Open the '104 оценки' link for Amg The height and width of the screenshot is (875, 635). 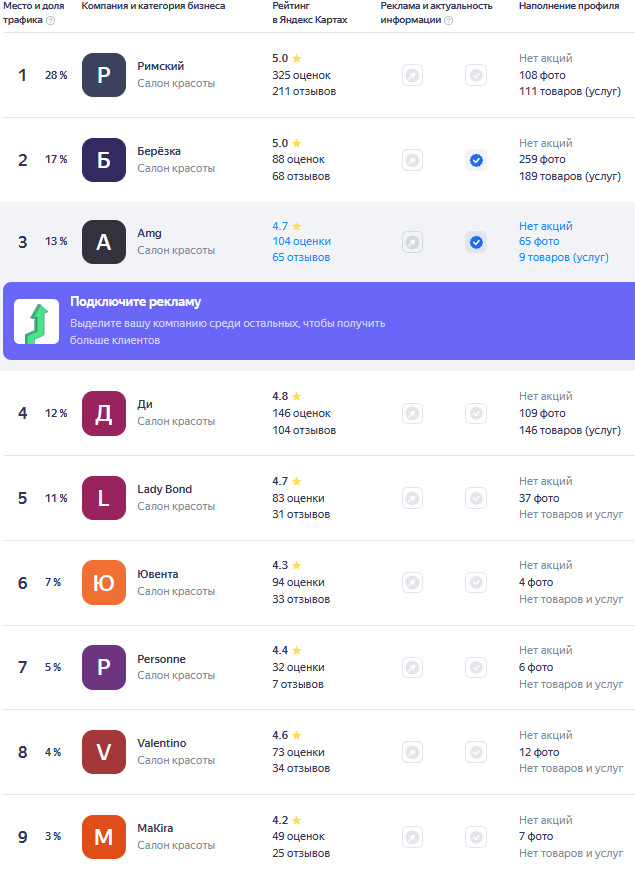click(301, 242)
